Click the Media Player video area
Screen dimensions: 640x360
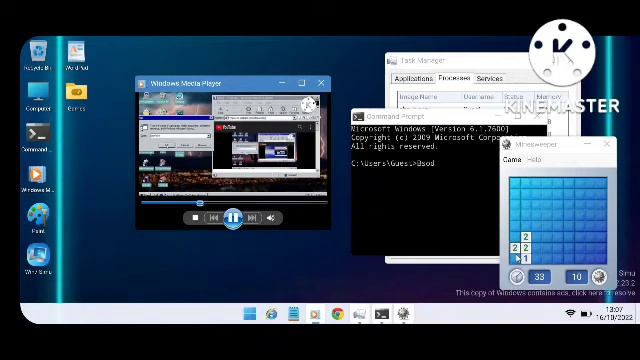[x=233, y=143]
